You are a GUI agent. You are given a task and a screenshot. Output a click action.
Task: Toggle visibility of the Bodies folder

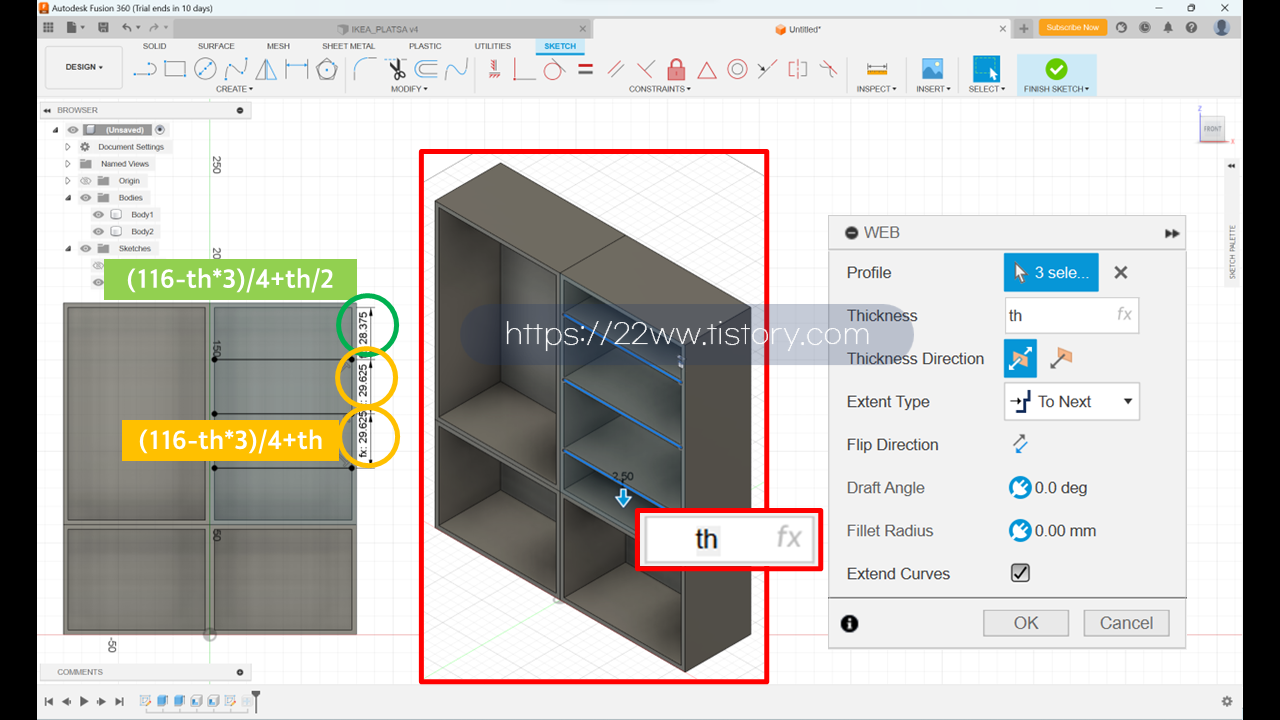[x=85, y=198]
